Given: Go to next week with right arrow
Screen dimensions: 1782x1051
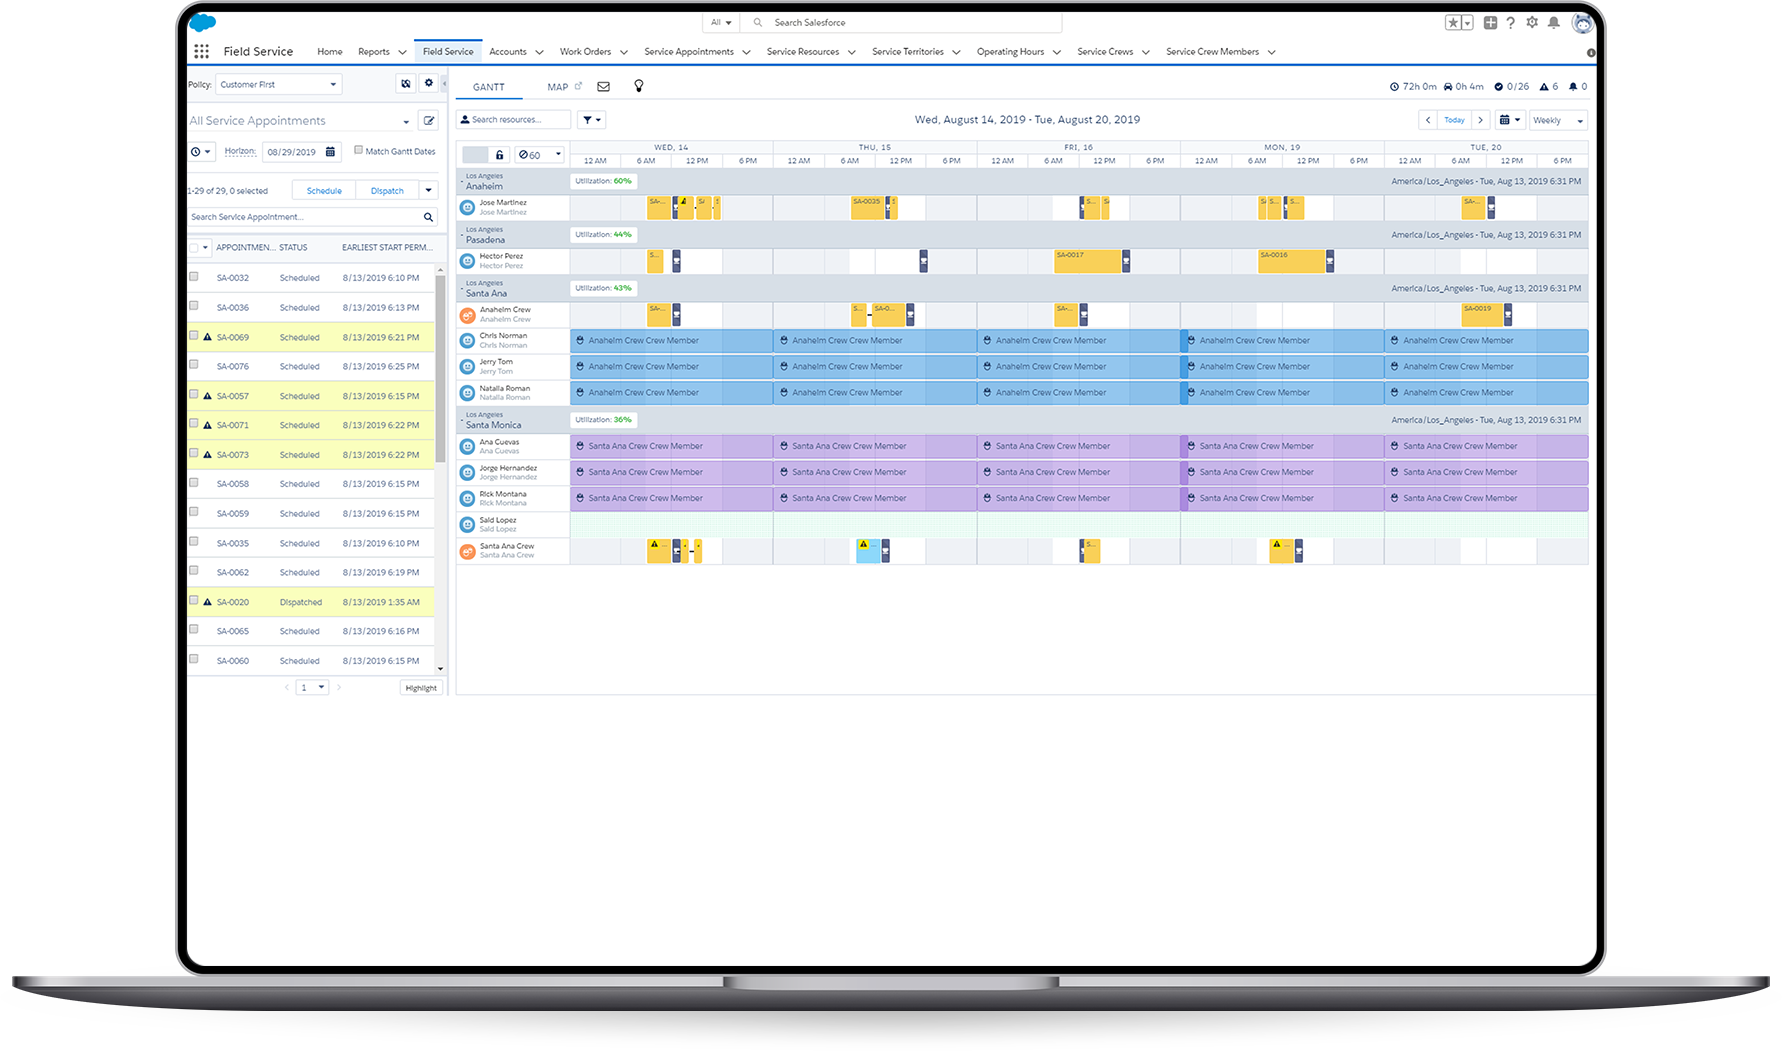Looking at the screenshot, I should click(x=1481, y=120).
